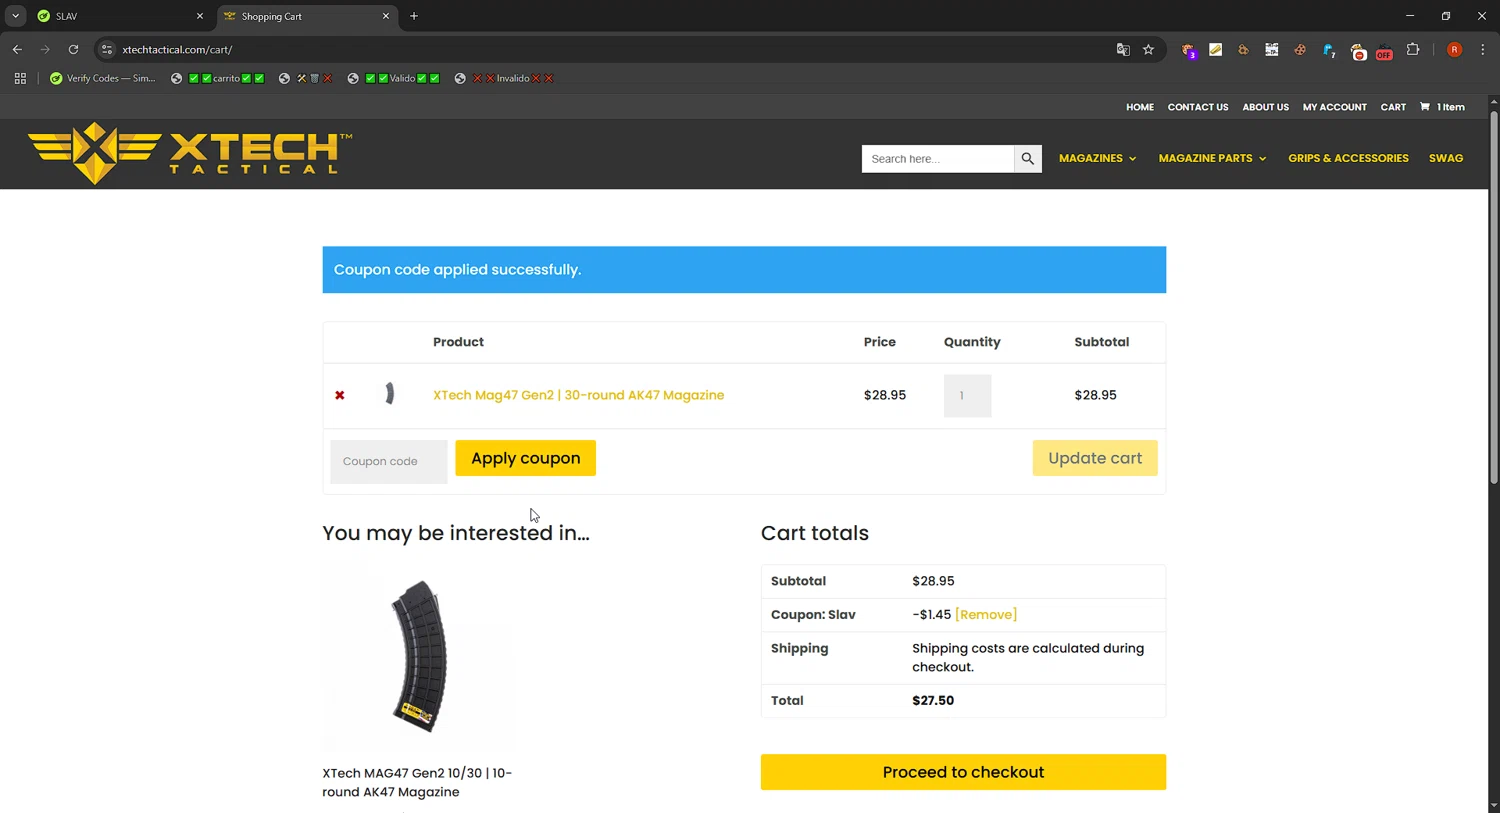1500x813 pixels.
Task: Remove Mag47 item with red X
Action: (x=340, y=395)
